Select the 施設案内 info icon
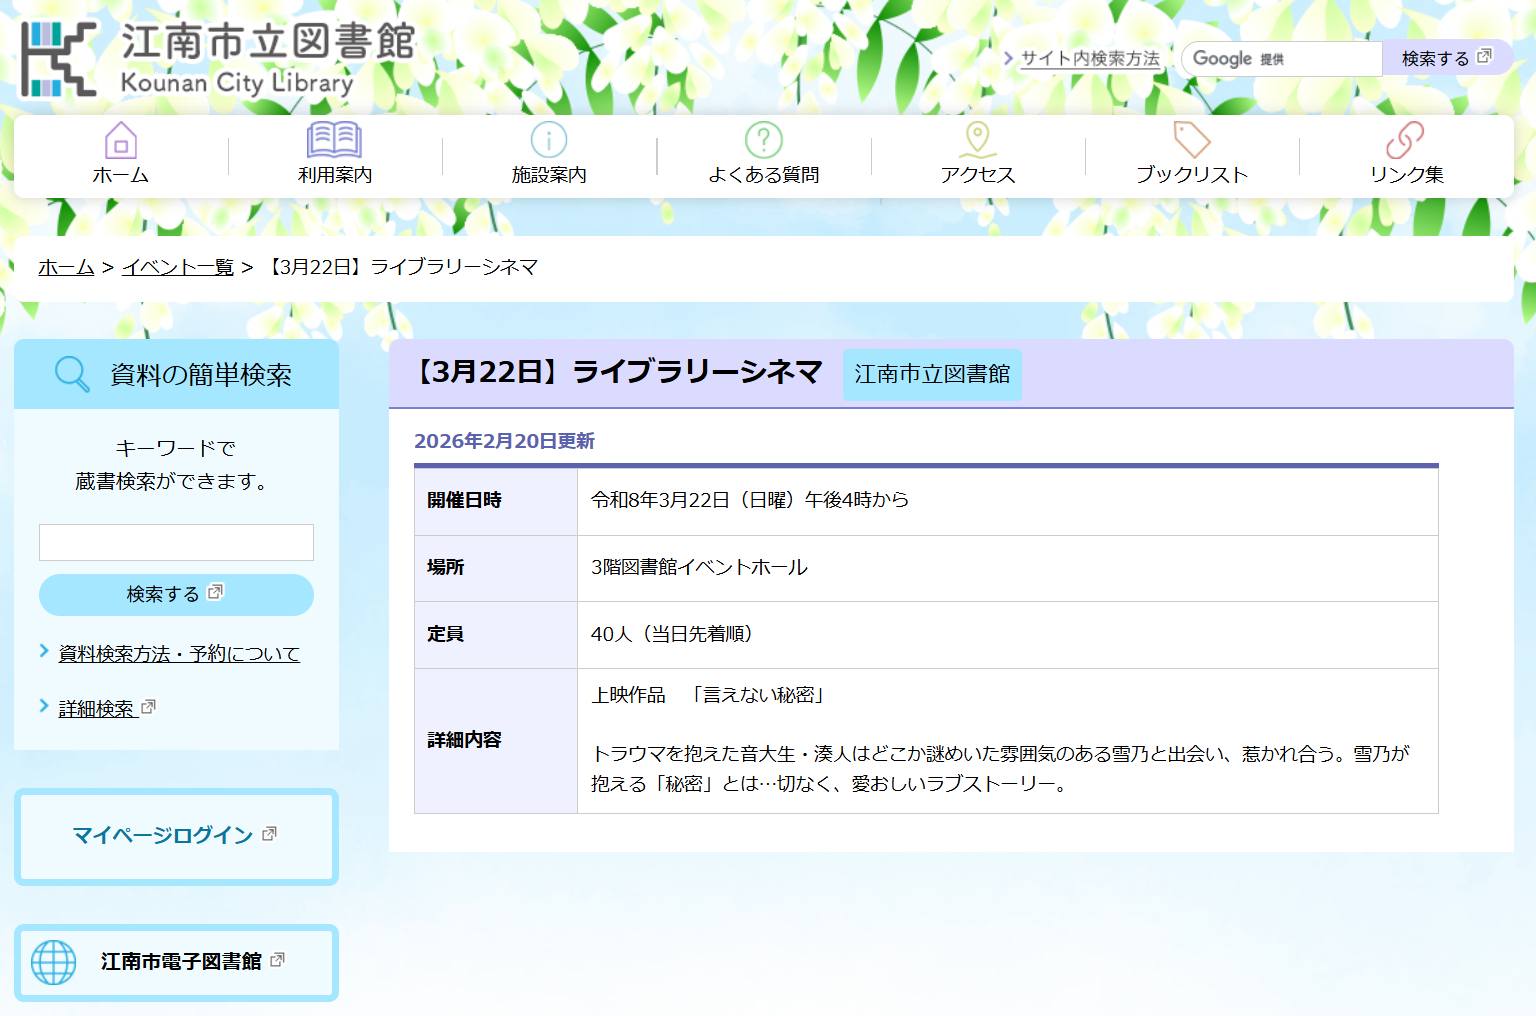Image resolution: width=1536 pixels, height=1016 pixels. click(x=549, y=140)
